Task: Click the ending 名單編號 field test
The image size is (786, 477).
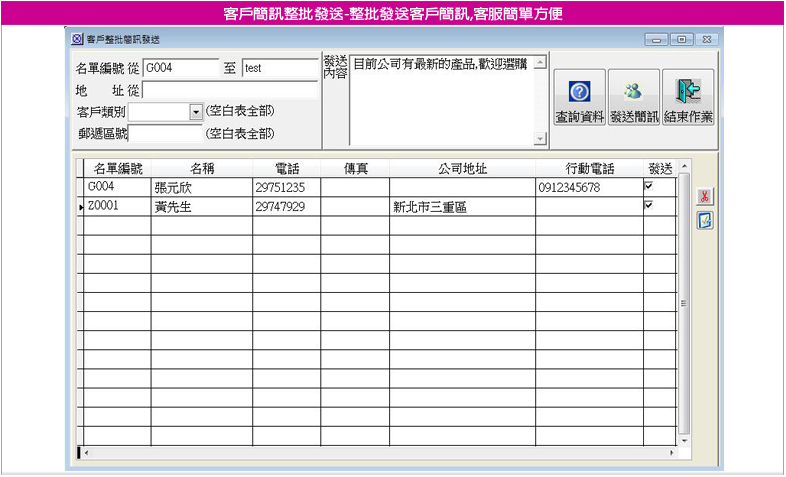Action: tap(279, 69)
